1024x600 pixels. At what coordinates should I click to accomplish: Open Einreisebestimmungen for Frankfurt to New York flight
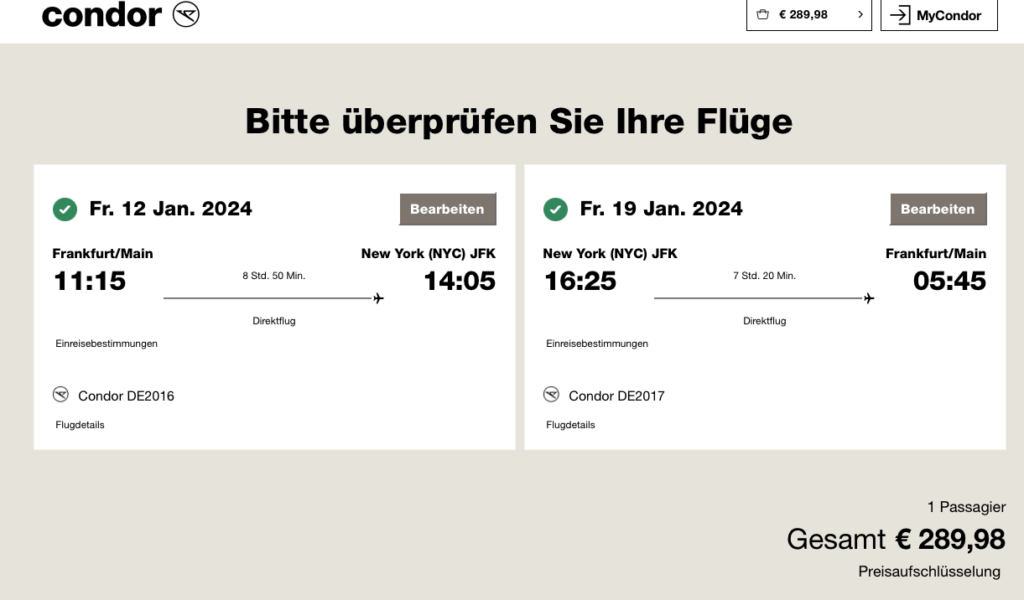pyautogui.click(x=106, y=343)
